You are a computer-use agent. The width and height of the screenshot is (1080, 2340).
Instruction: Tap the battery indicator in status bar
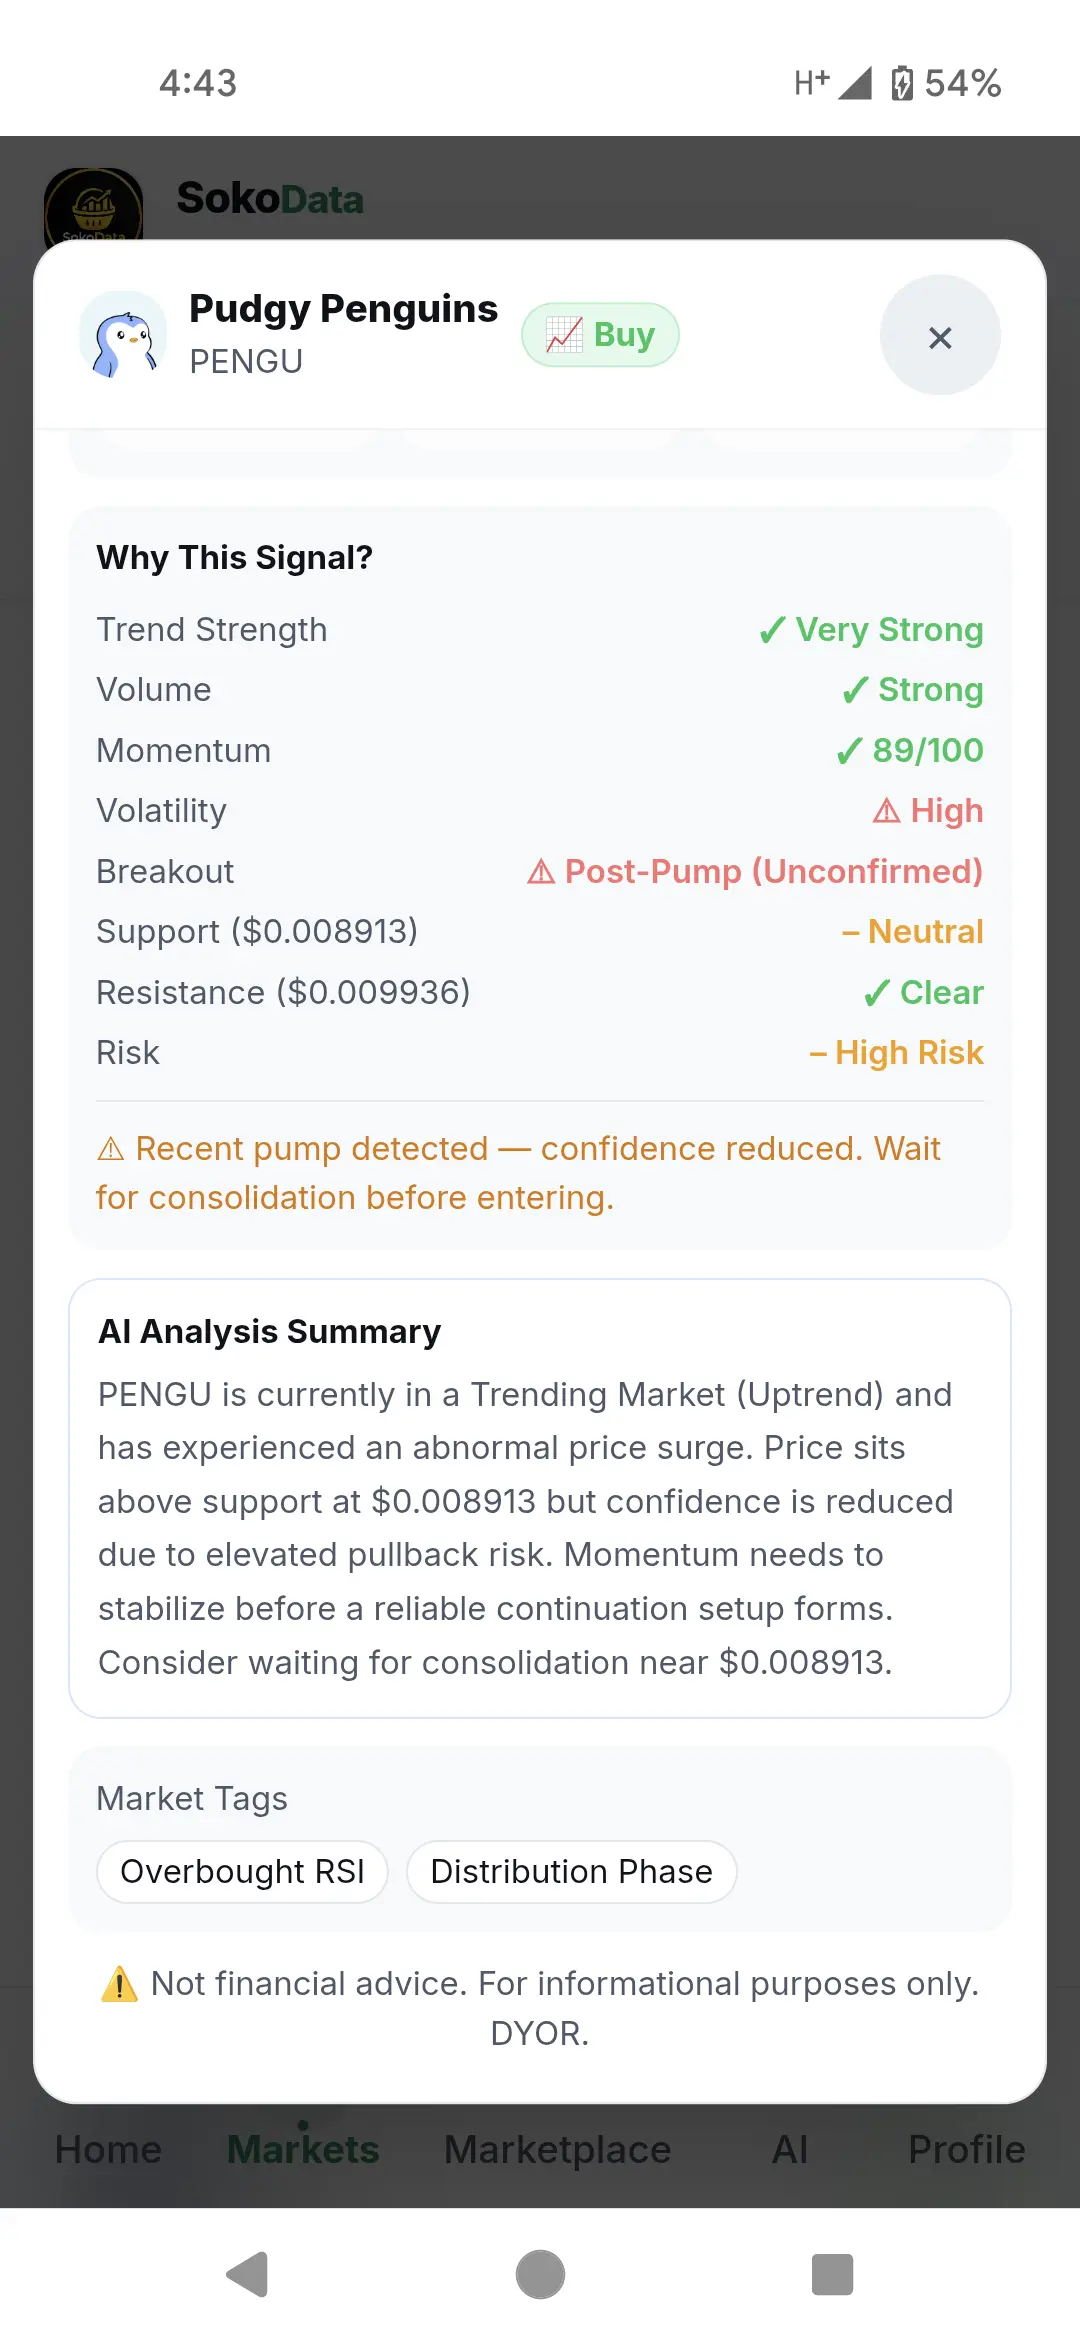pos(902,83)
